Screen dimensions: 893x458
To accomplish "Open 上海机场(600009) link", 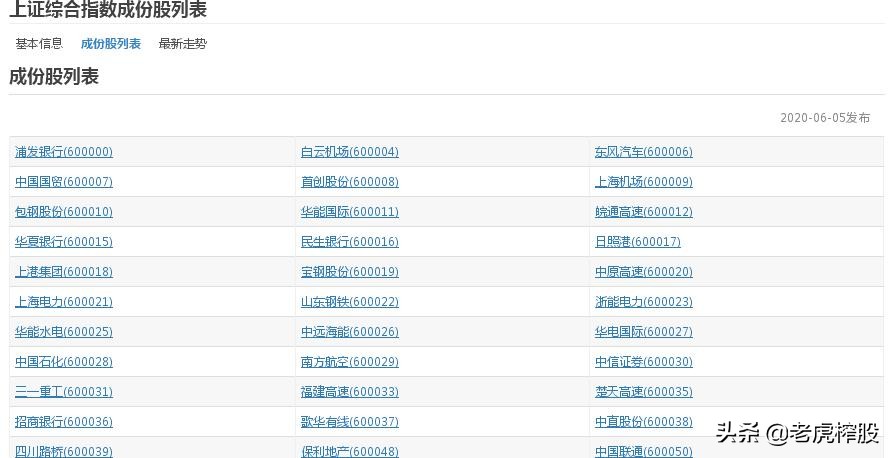I will [x=644, y=182].
